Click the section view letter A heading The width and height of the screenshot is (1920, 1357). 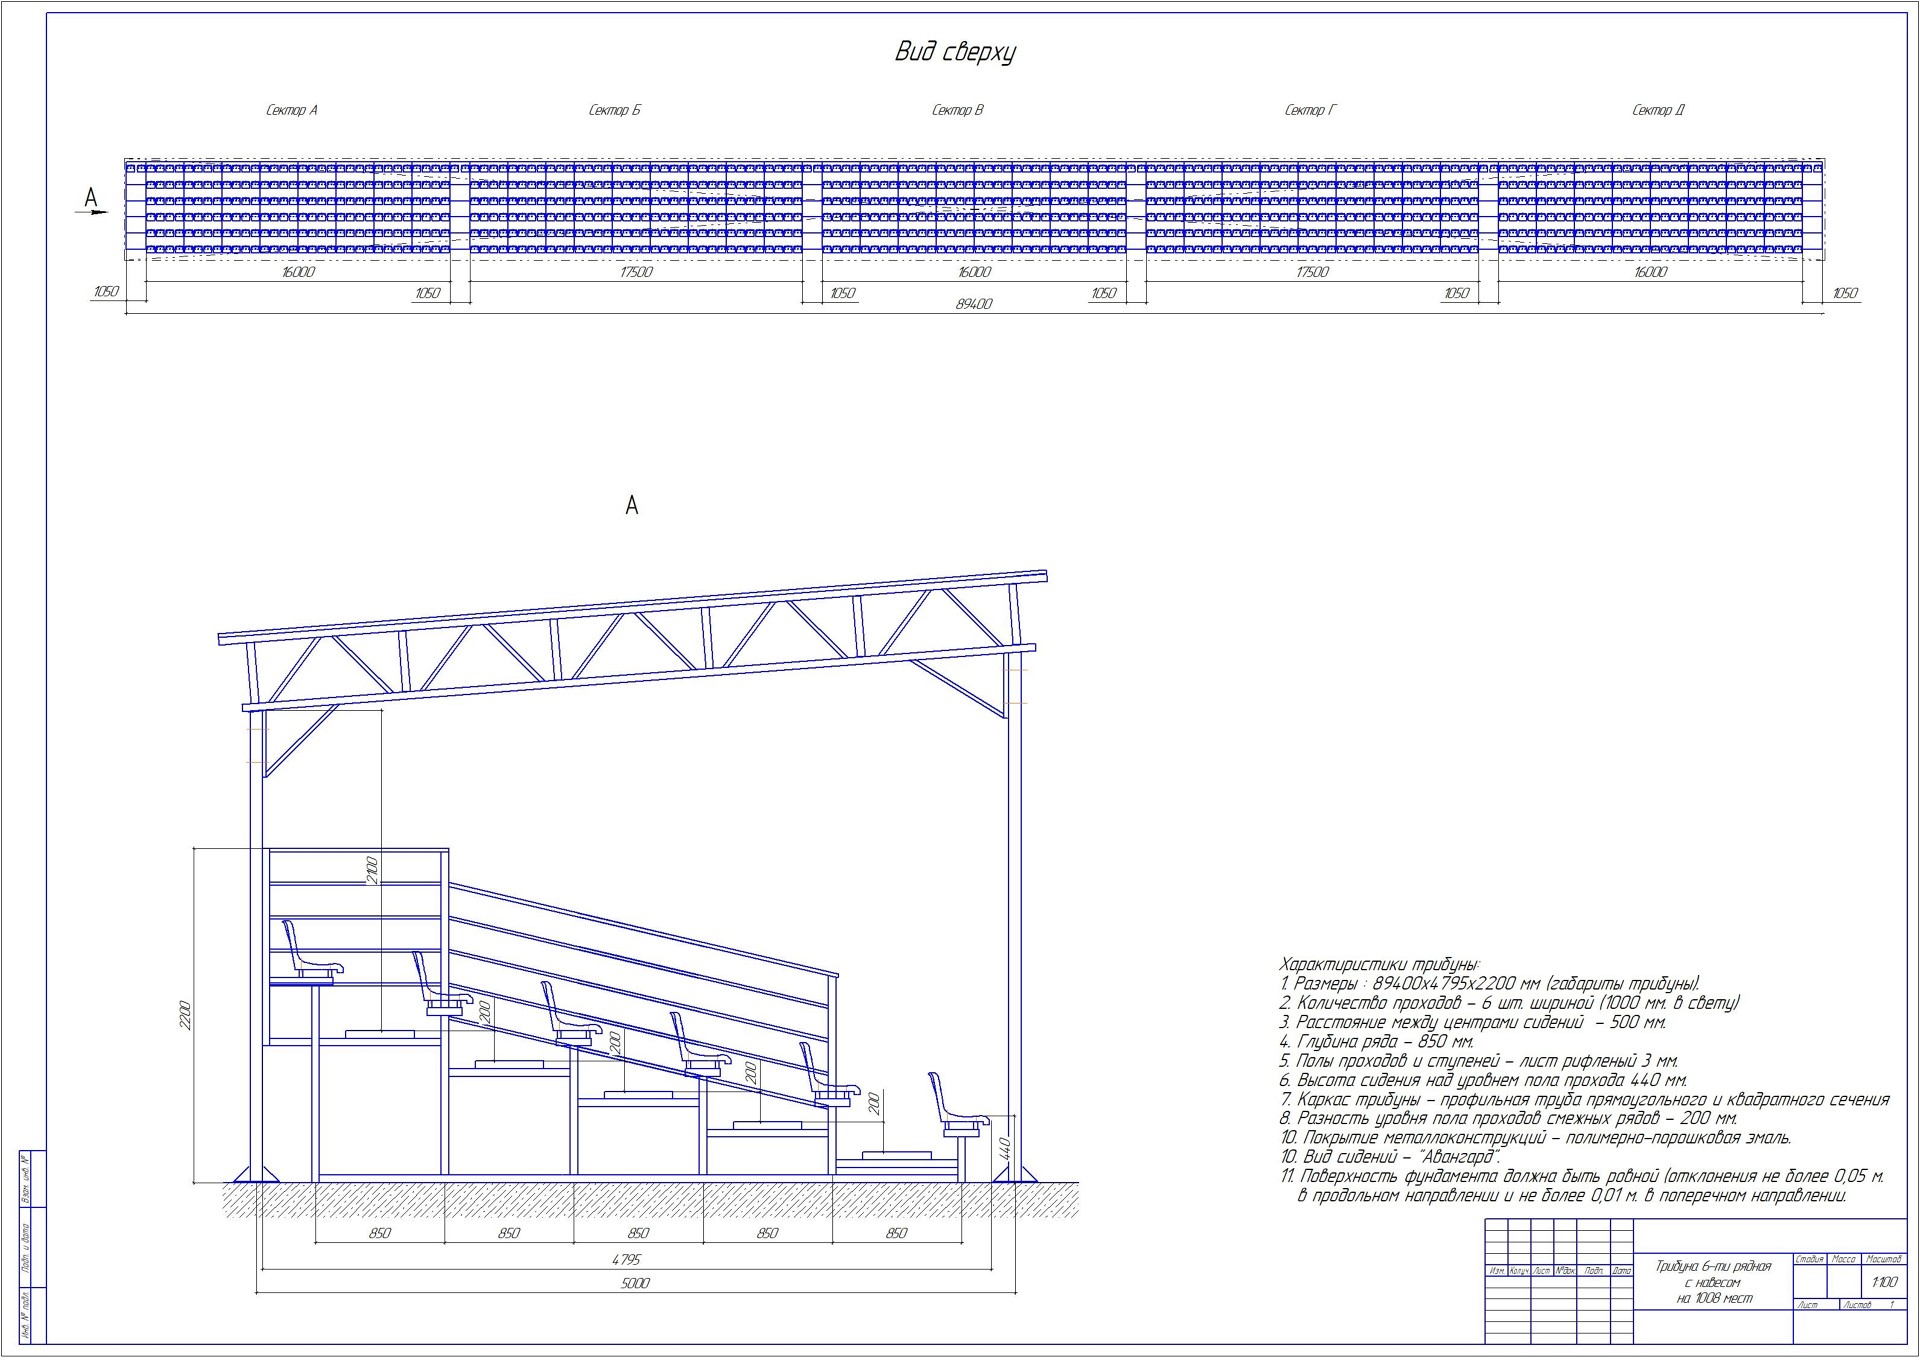(631, 506)
